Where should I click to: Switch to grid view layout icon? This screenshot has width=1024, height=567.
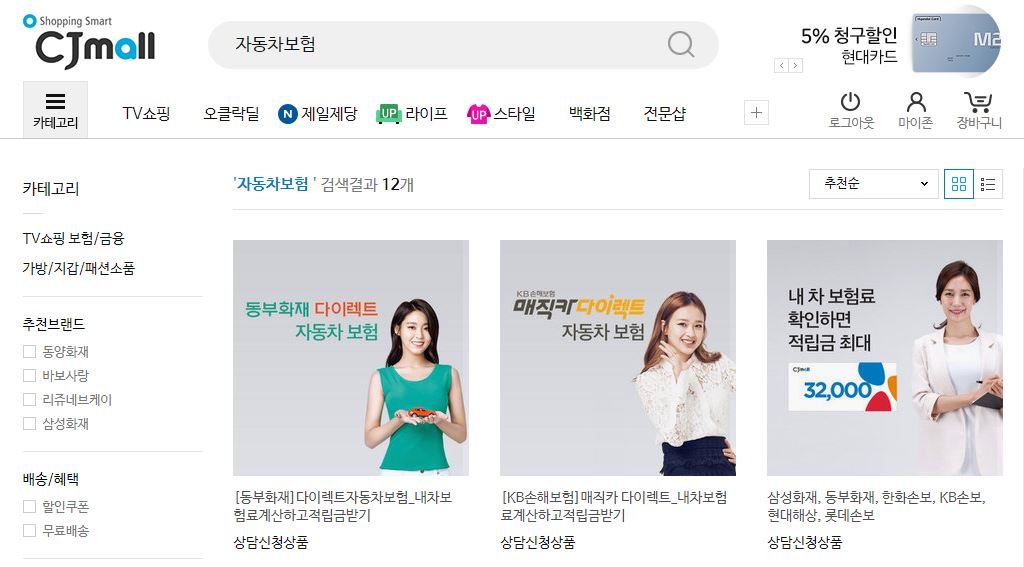coord(959,184)
